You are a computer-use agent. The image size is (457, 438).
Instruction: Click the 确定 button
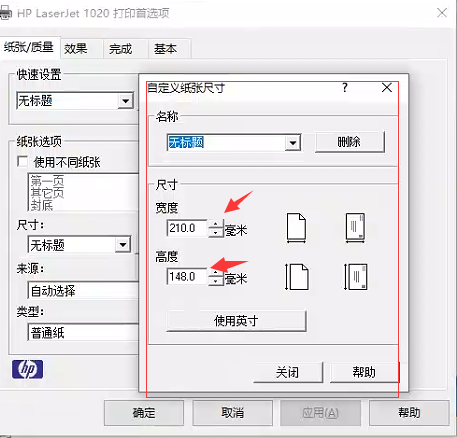[144, 413]
